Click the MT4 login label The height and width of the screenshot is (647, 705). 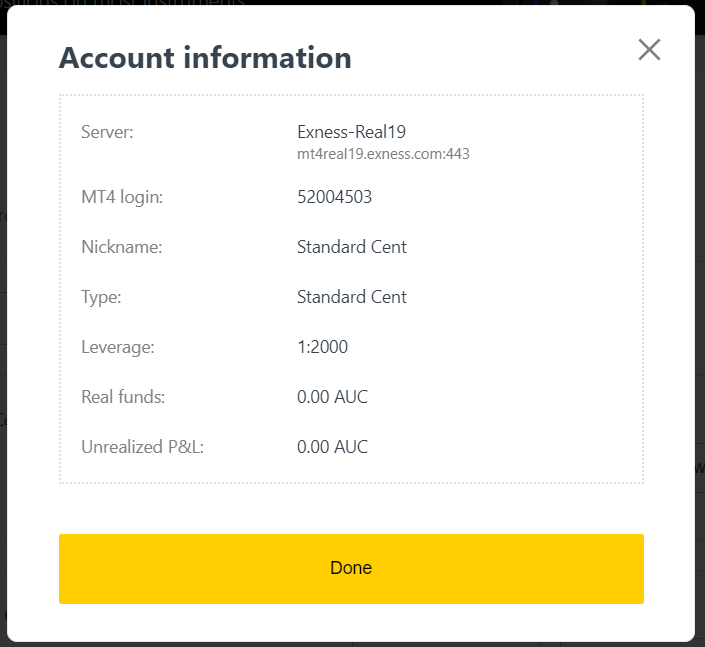pyautogui.click(x=122, y=197)
